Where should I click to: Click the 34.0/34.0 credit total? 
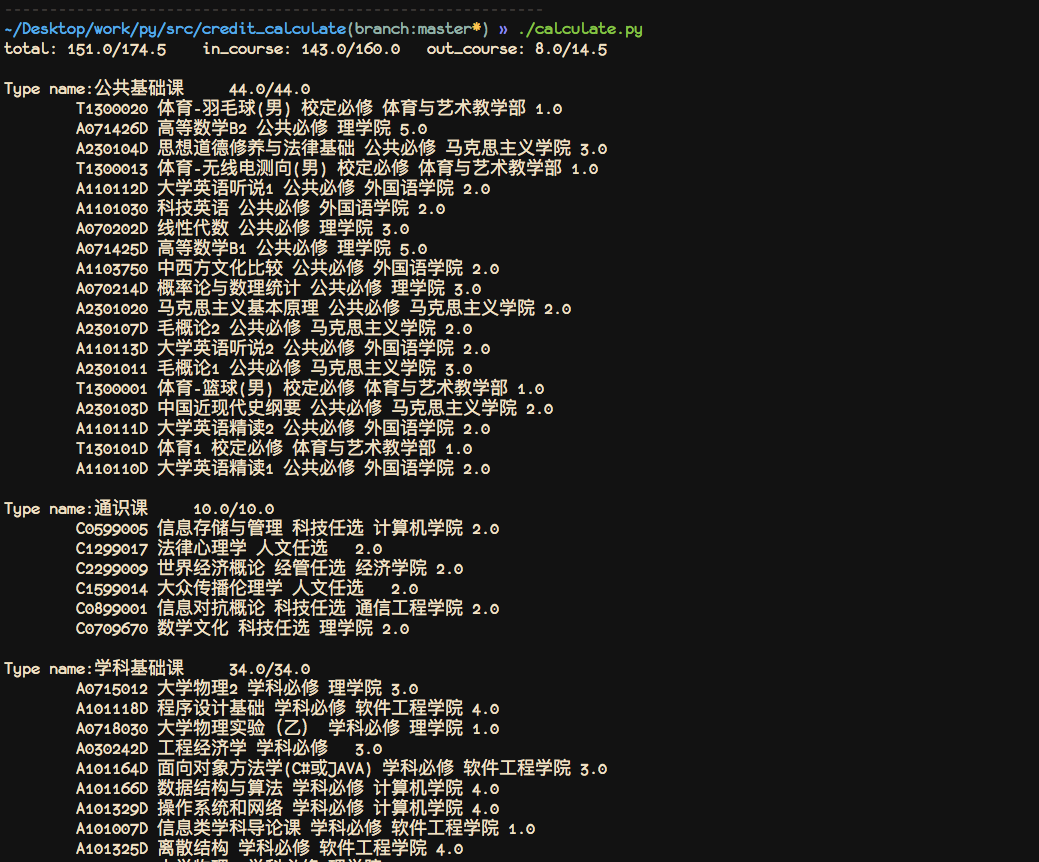[x=270, y=669]
